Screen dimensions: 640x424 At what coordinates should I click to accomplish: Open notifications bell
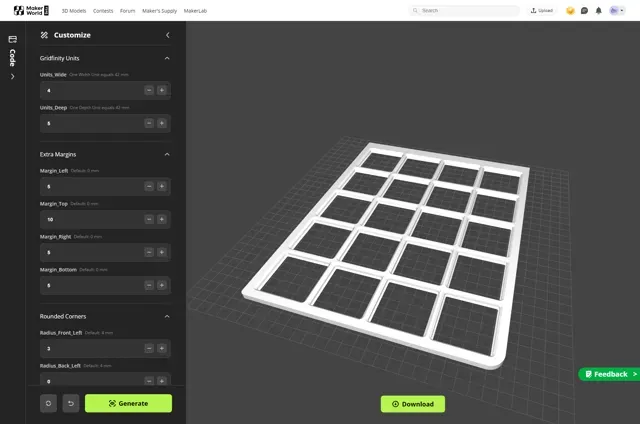click(598, 11)
